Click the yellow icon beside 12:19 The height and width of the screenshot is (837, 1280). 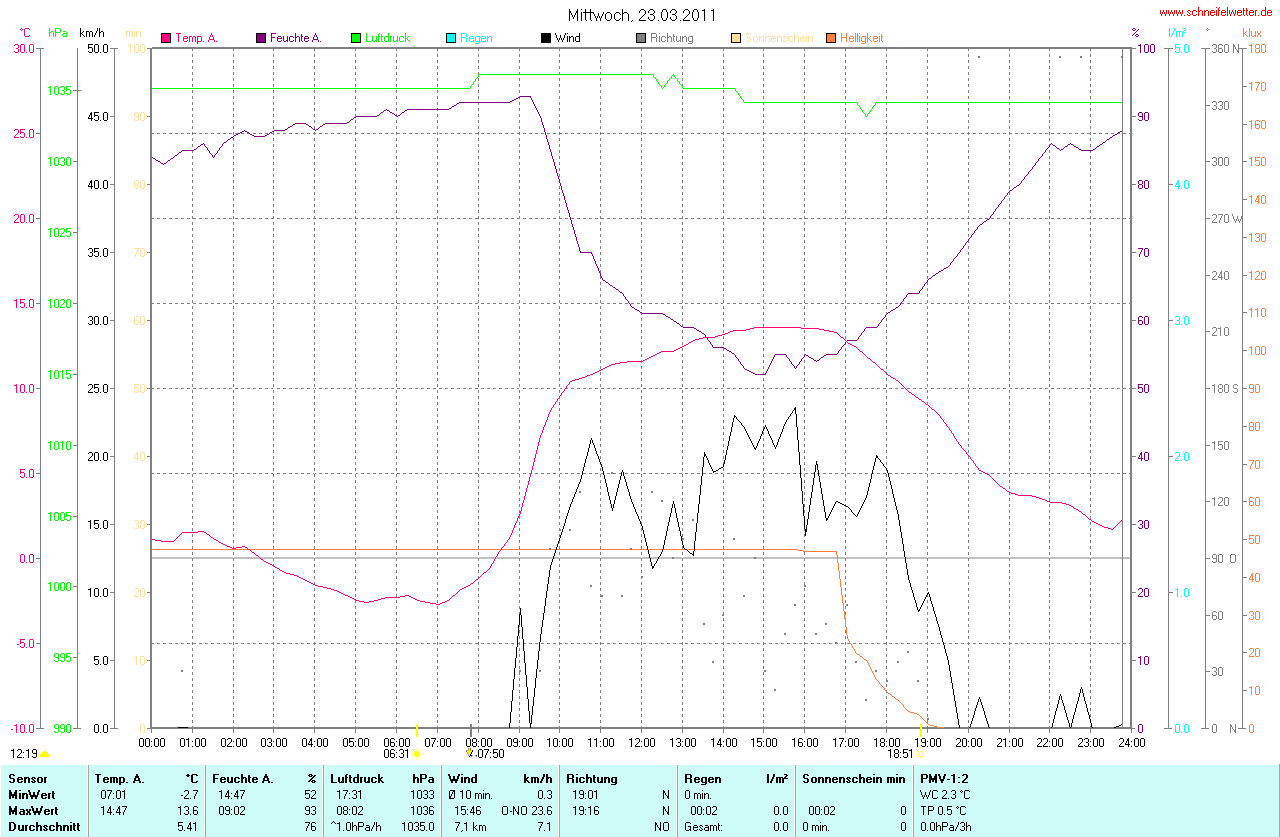(x=45, y=754)
